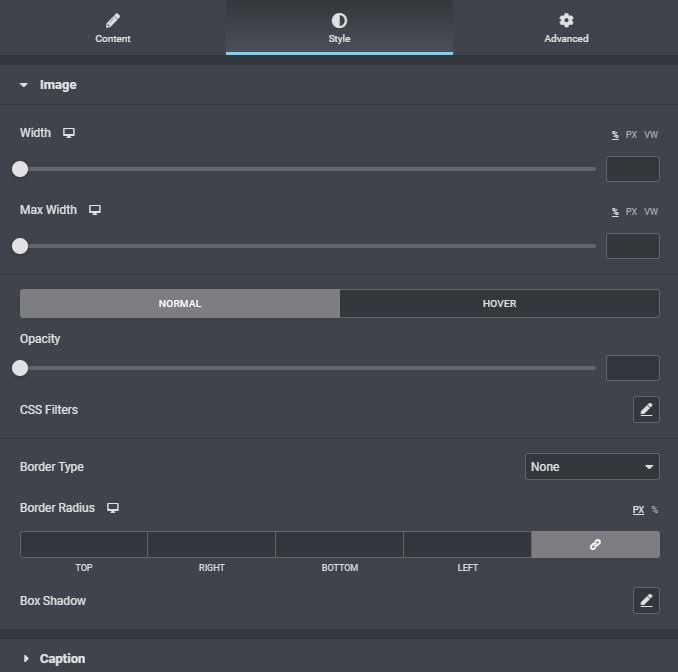Select percent unit for Max Width

coord(615,212)
